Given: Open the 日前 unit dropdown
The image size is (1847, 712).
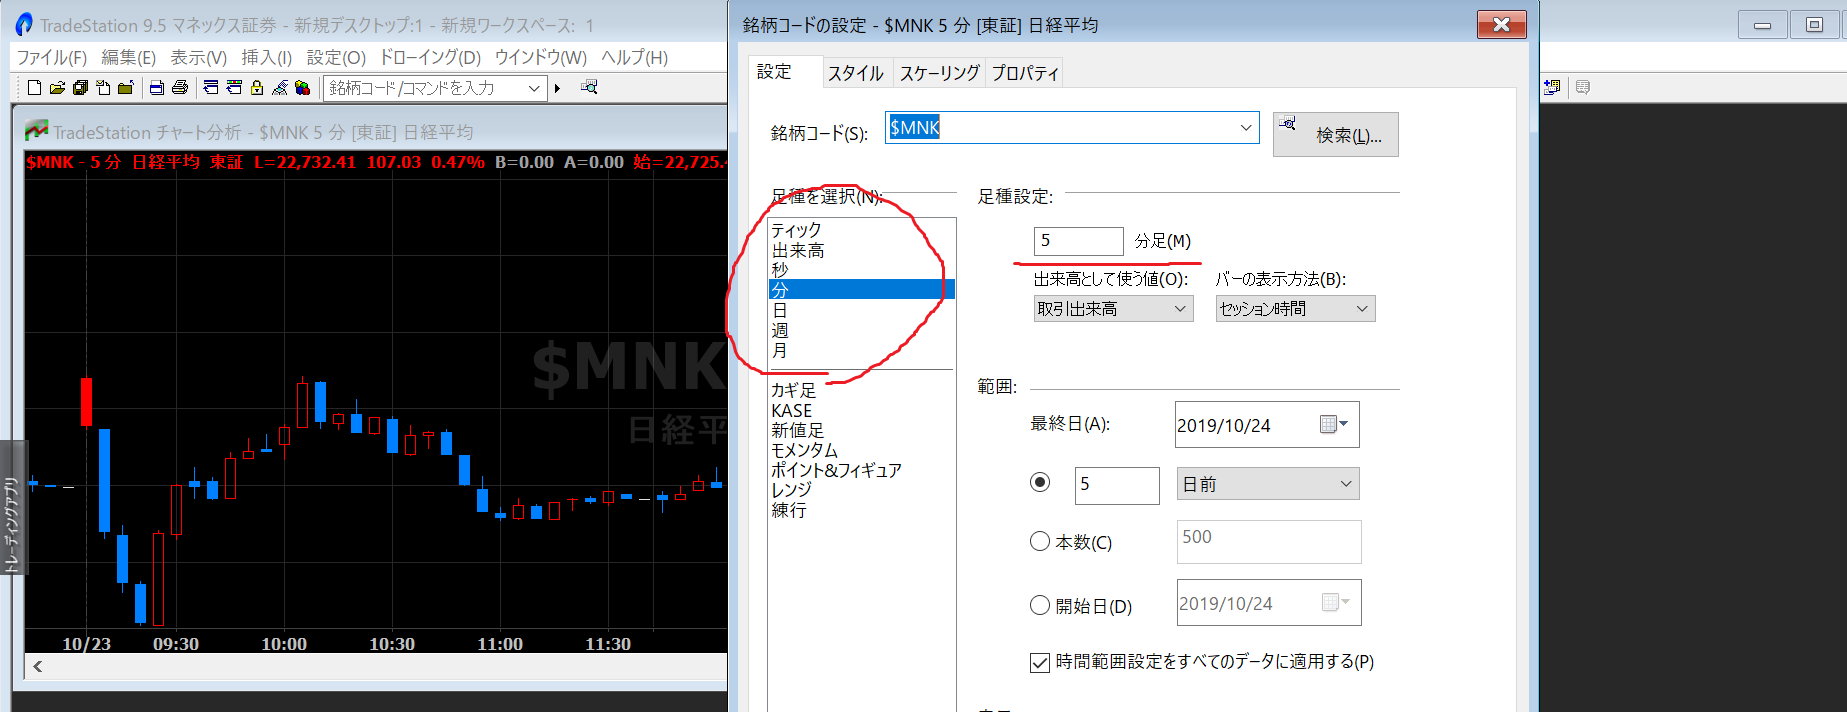Looking at the screenshot, I should pyautogui.click(x=1268, y=484).
